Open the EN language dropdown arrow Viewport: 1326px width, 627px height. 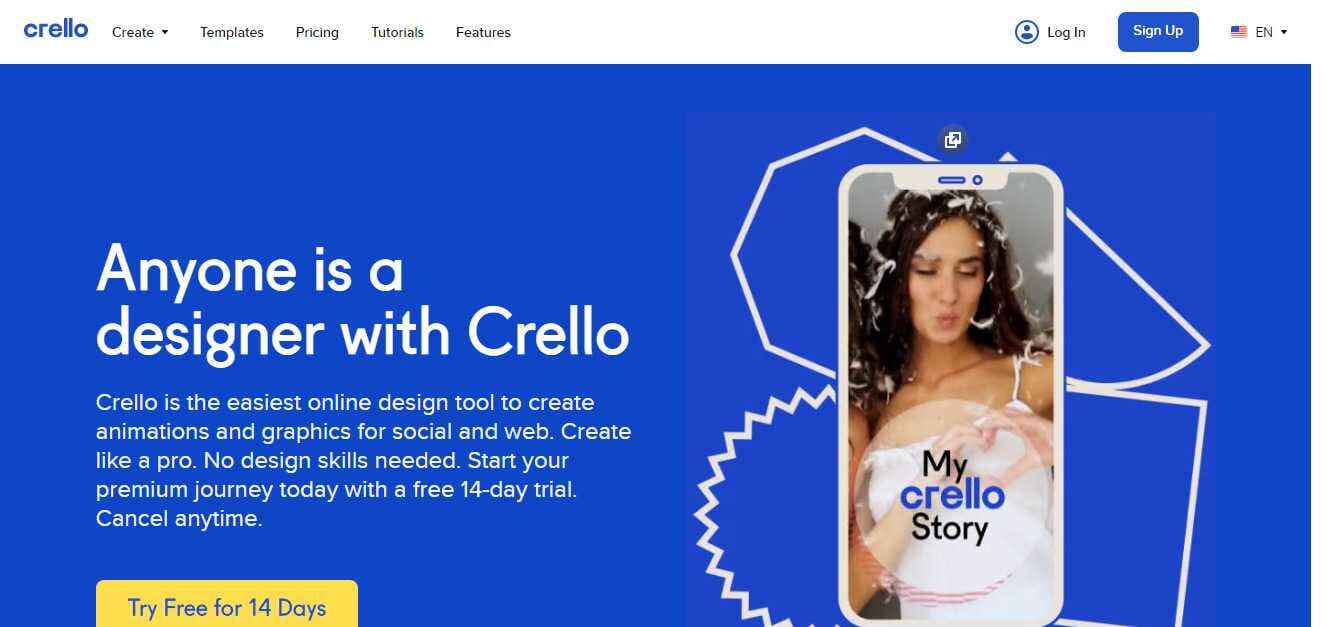1284,32
